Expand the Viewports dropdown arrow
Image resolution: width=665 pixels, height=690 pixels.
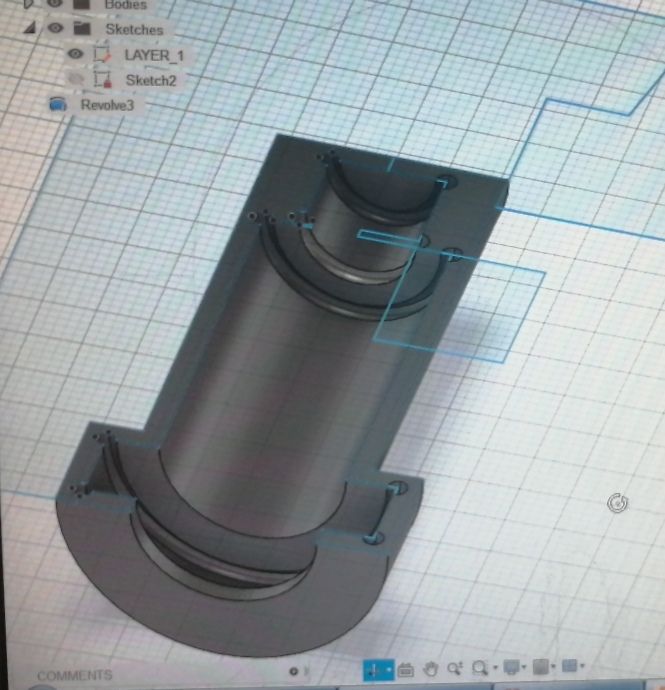[x=582, y=665]
